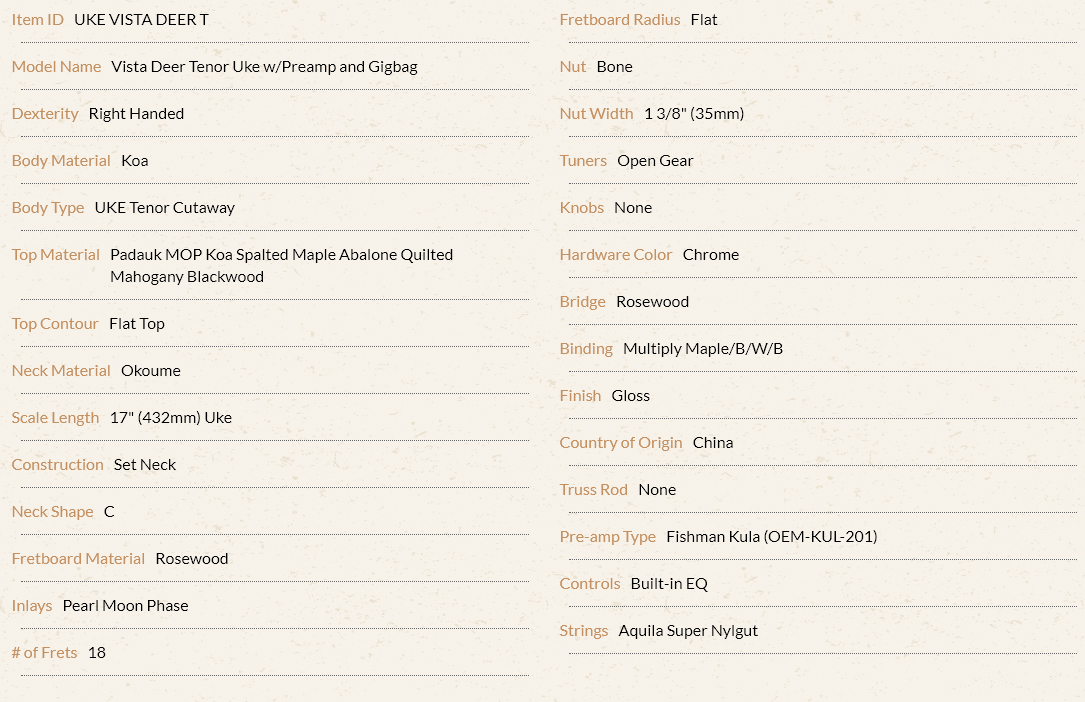Click the Binding Multiply Maple value
This screenshot has width=1085, height=702.
coord(703,349)
